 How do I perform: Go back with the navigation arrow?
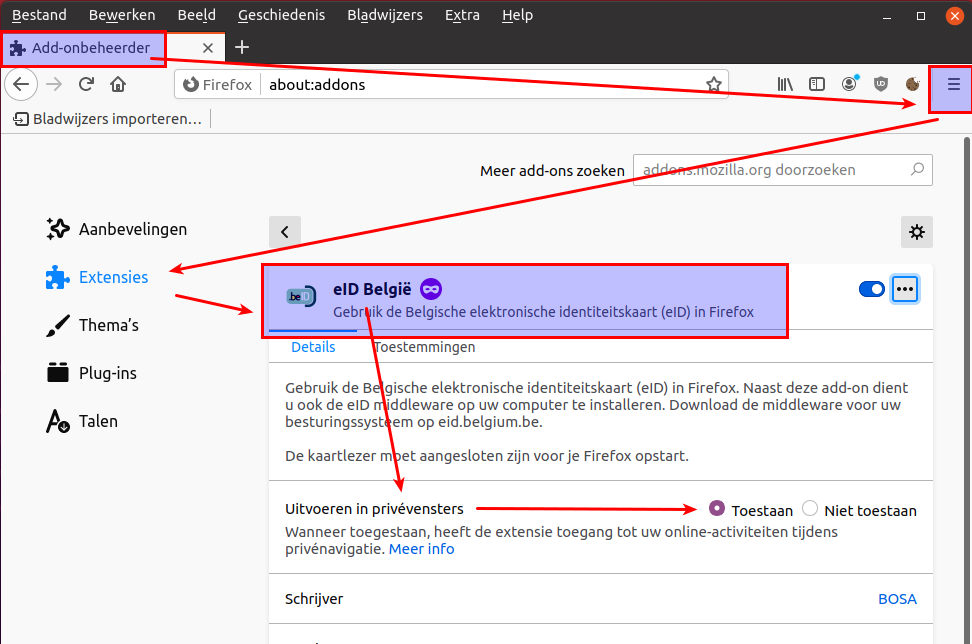click(21, 84)
